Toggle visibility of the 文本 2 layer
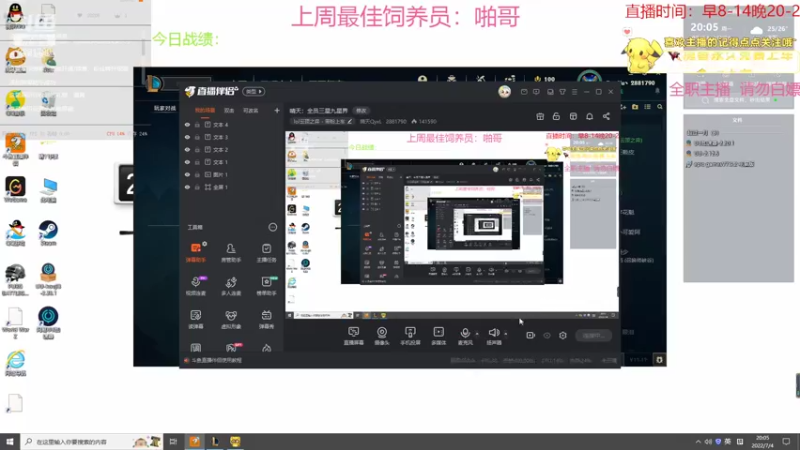Viewport: 800px width, 450px height. pos(187,150)
